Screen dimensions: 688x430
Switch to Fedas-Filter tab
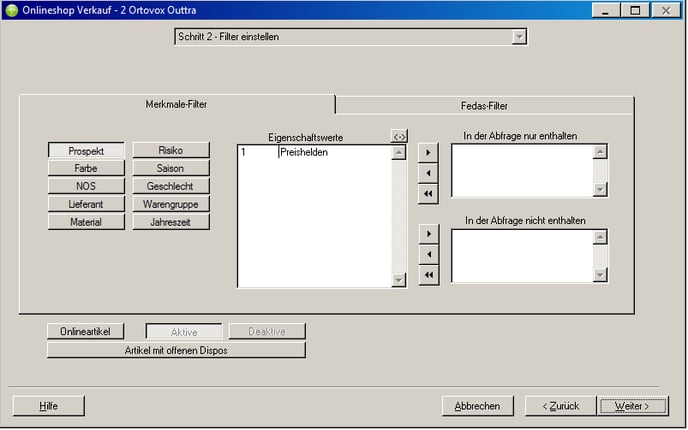click(x=484, y=106)
